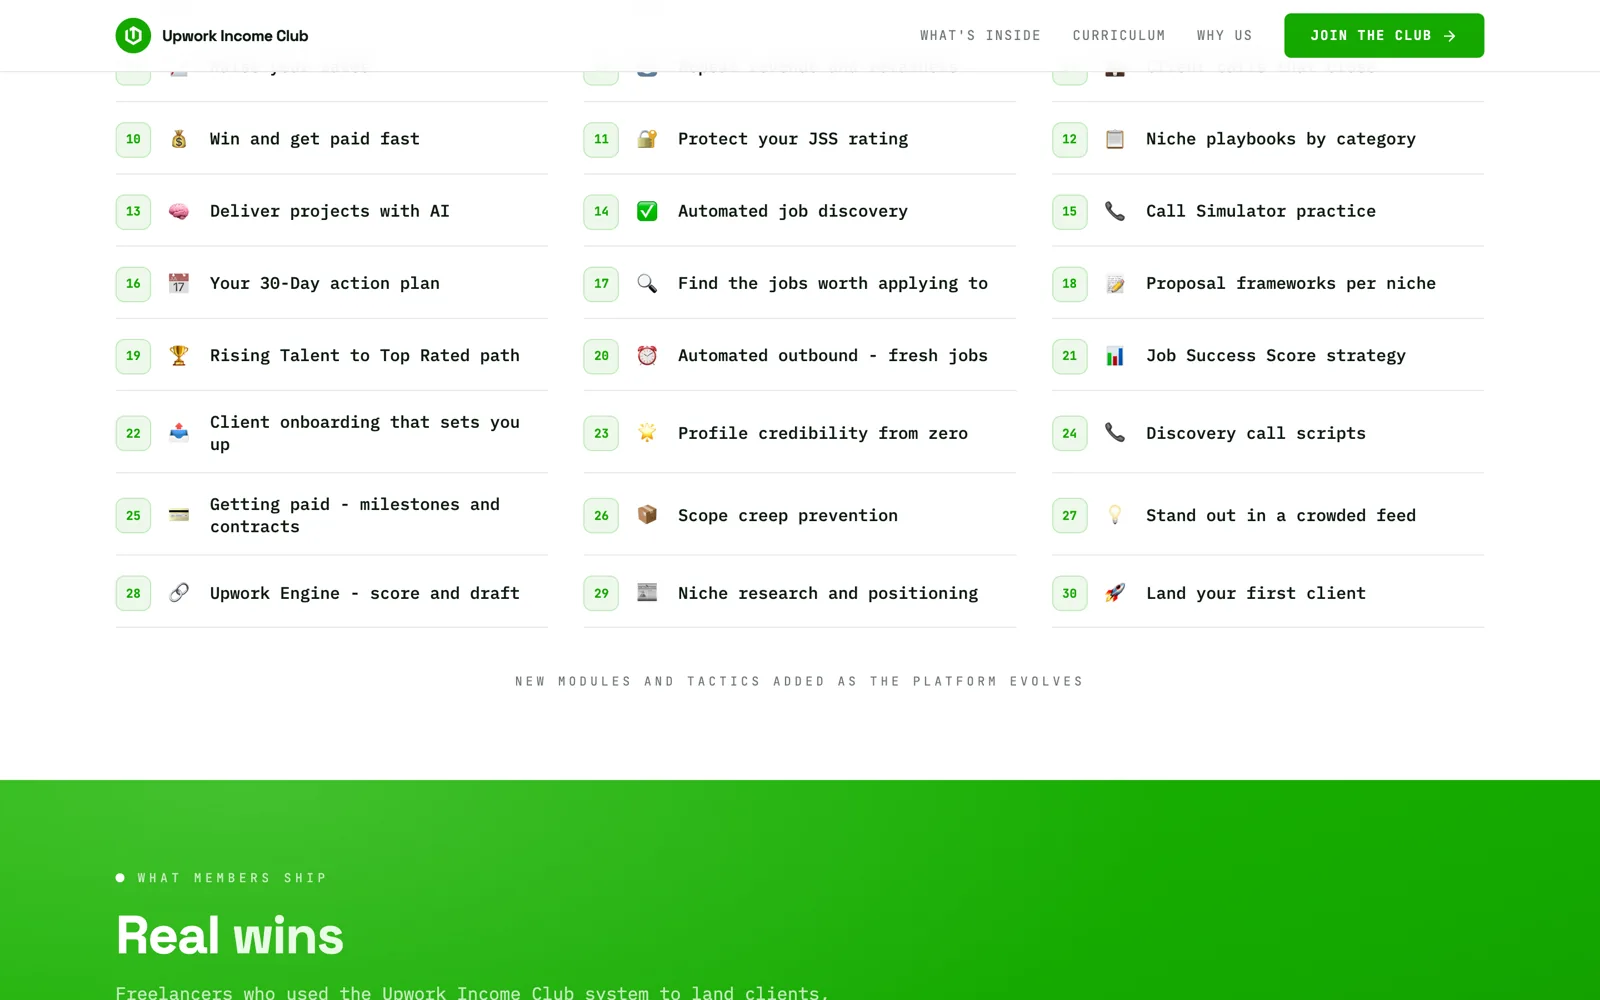
Task: Click the Upwork Income Club brand text
Action: (235, 36)
